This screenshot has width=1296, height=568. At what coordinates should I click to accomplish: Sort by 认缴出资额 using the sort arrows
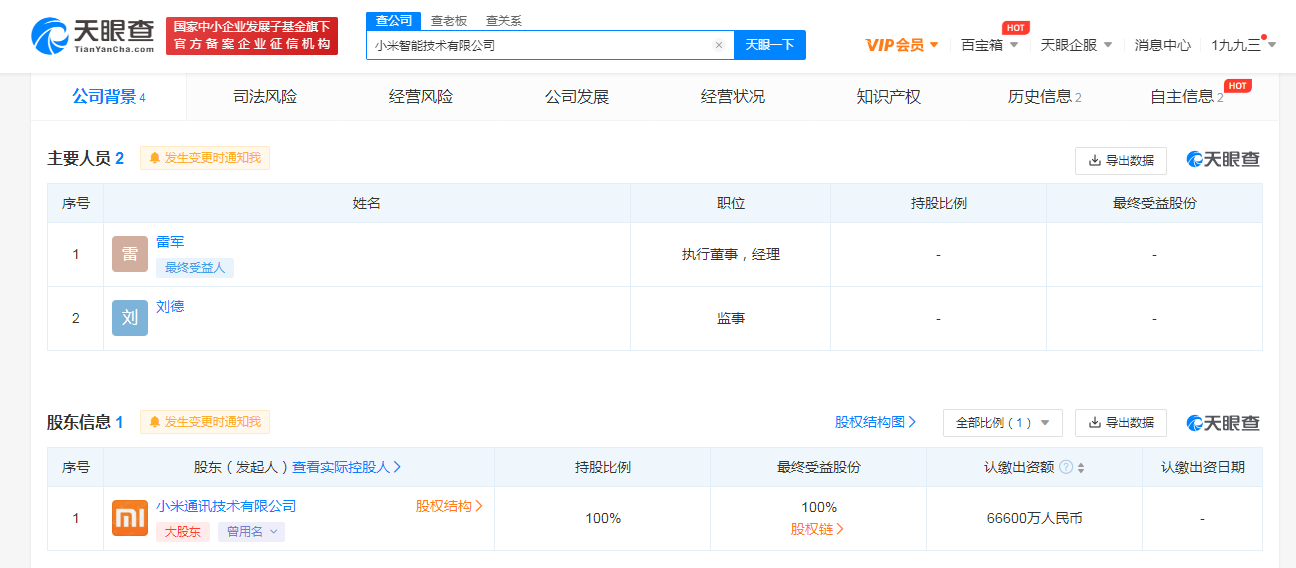1081,468
